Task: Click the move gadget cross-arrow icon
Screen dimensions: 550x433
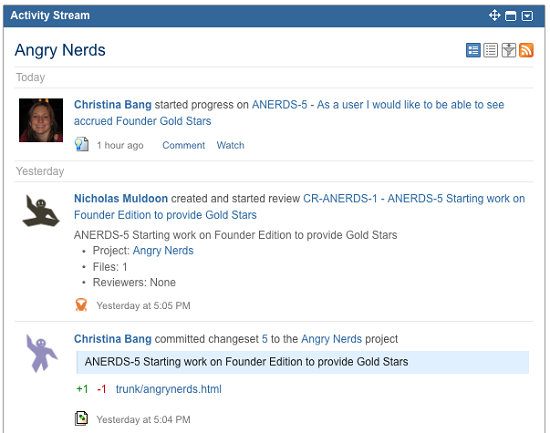Action: click(495, 15)
